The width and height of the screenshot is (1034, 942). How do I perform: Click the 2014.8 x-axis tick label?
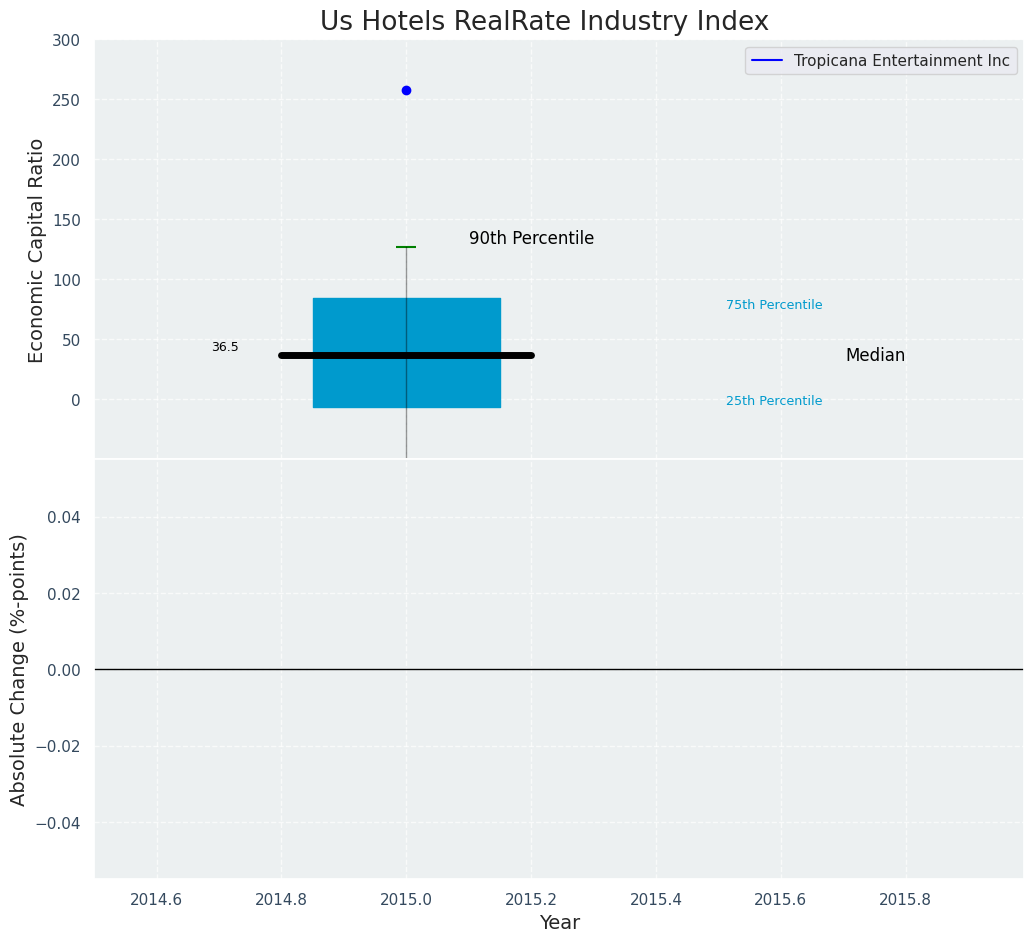[282, 899]
